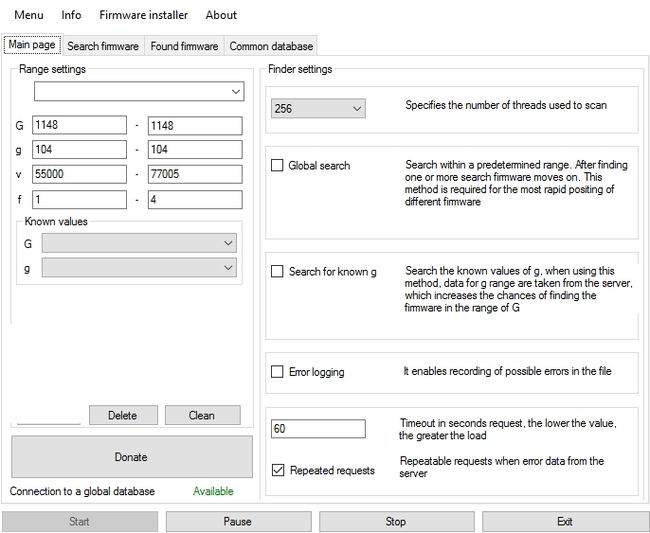Enable Error logging checkbox
The height and width of the screenshot is (533, 650).
pyautogui.click(x=278, y=372)
